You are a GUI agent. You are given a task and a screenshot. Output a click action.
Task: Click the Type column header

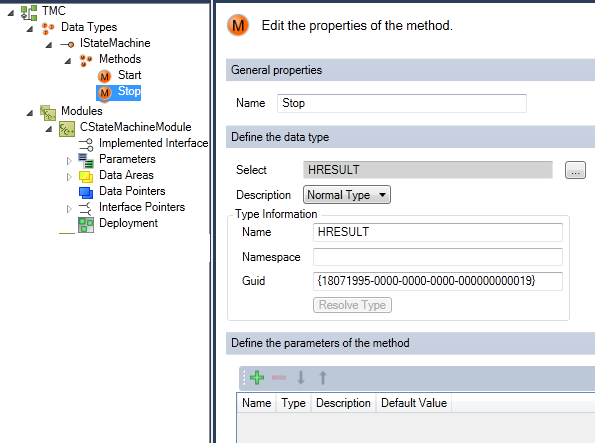pos(293,403)
